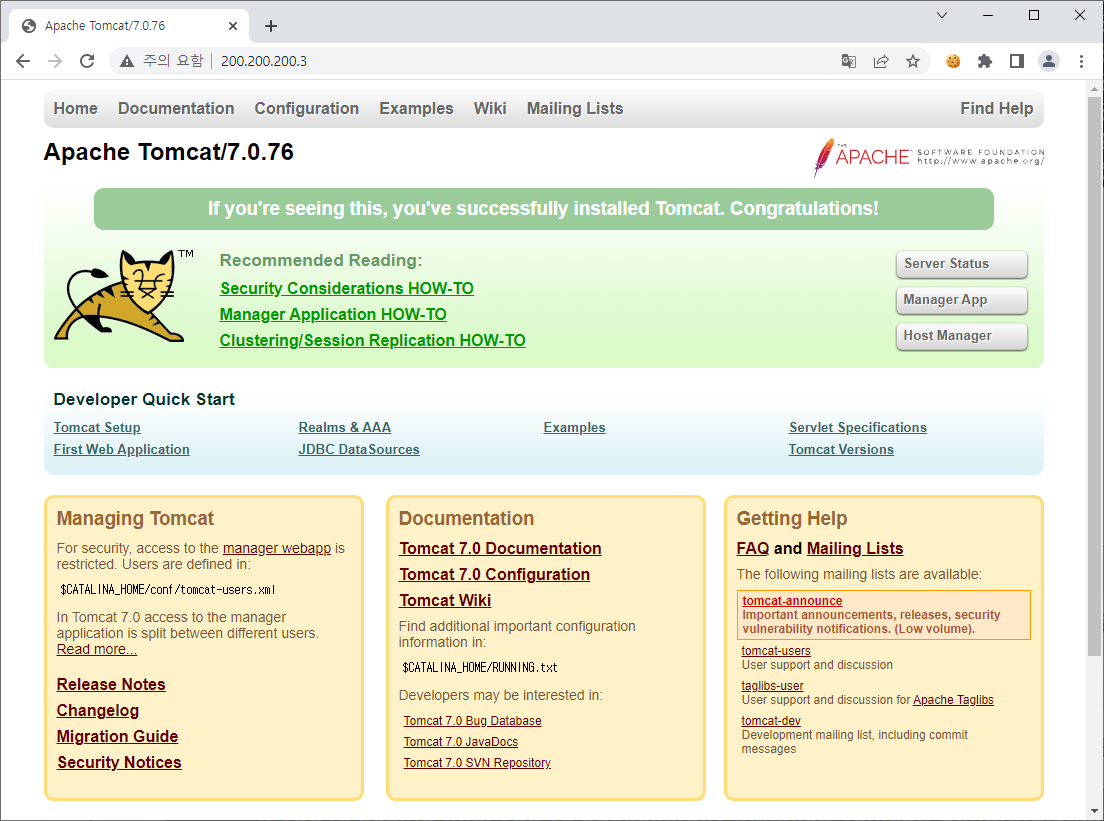
Task: Open the Realms & AAA link
Action: [x=345, y=427]
